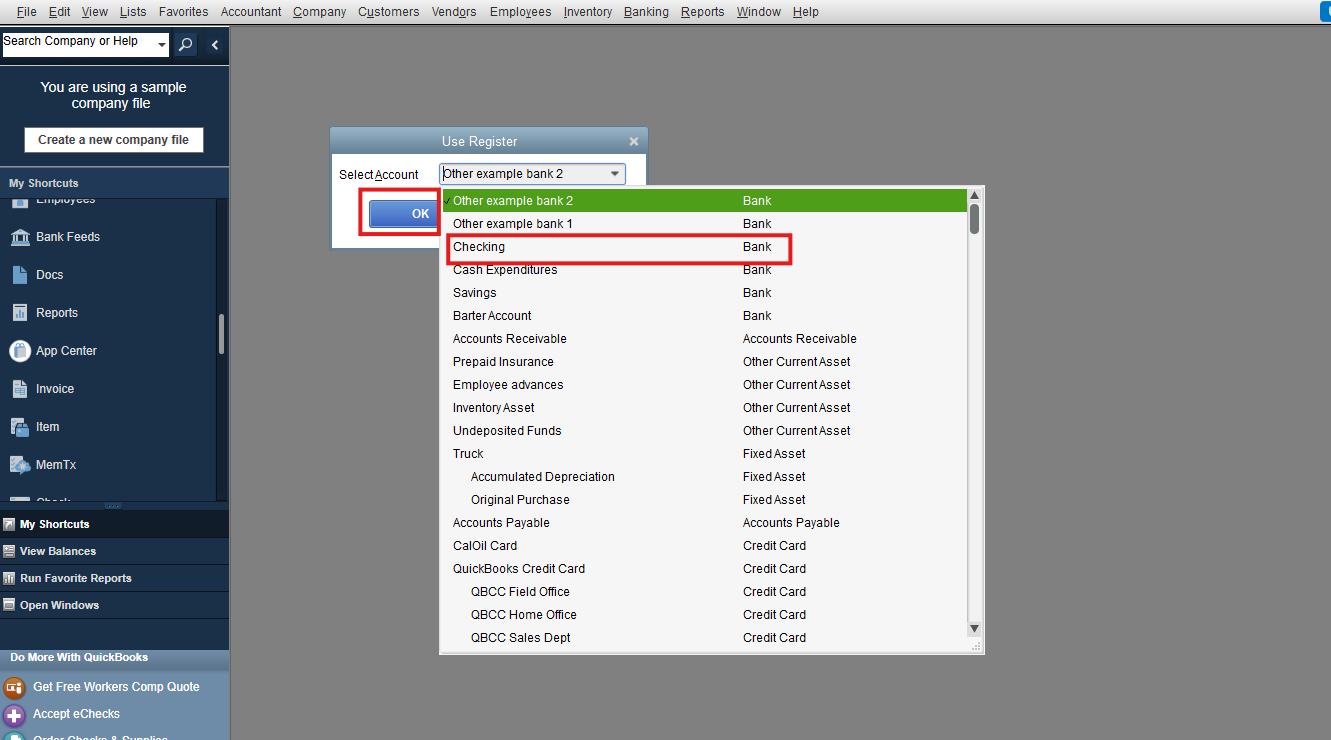Close the Use Register dialog

pos(634,142)
